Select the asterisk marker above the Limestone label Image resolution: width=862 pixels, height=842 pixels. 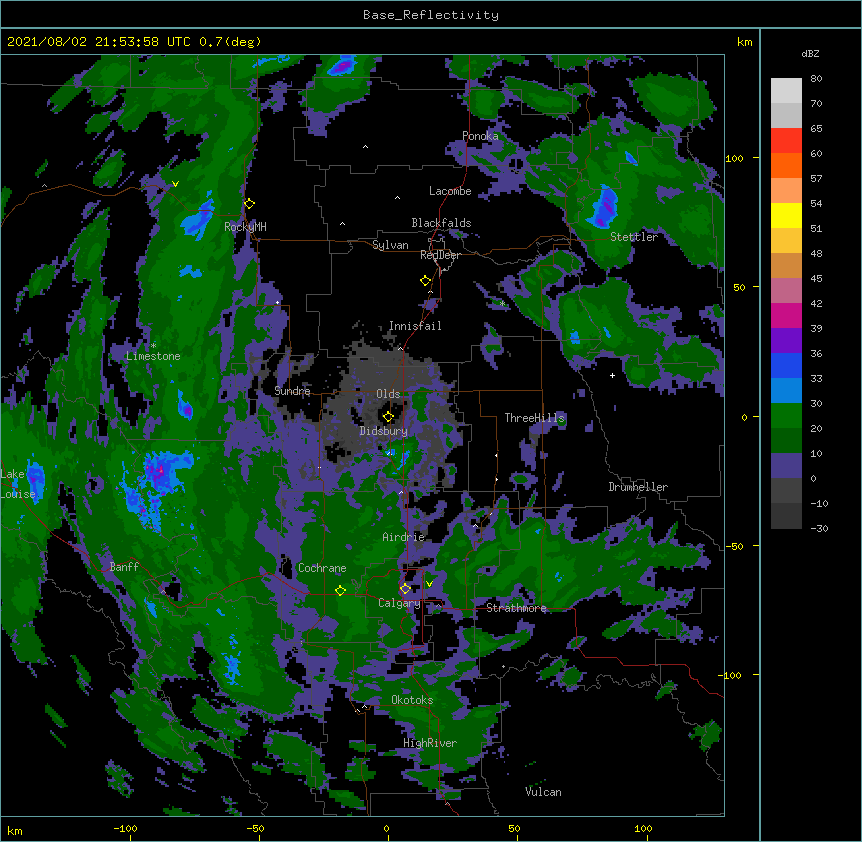tap(153, 346)
